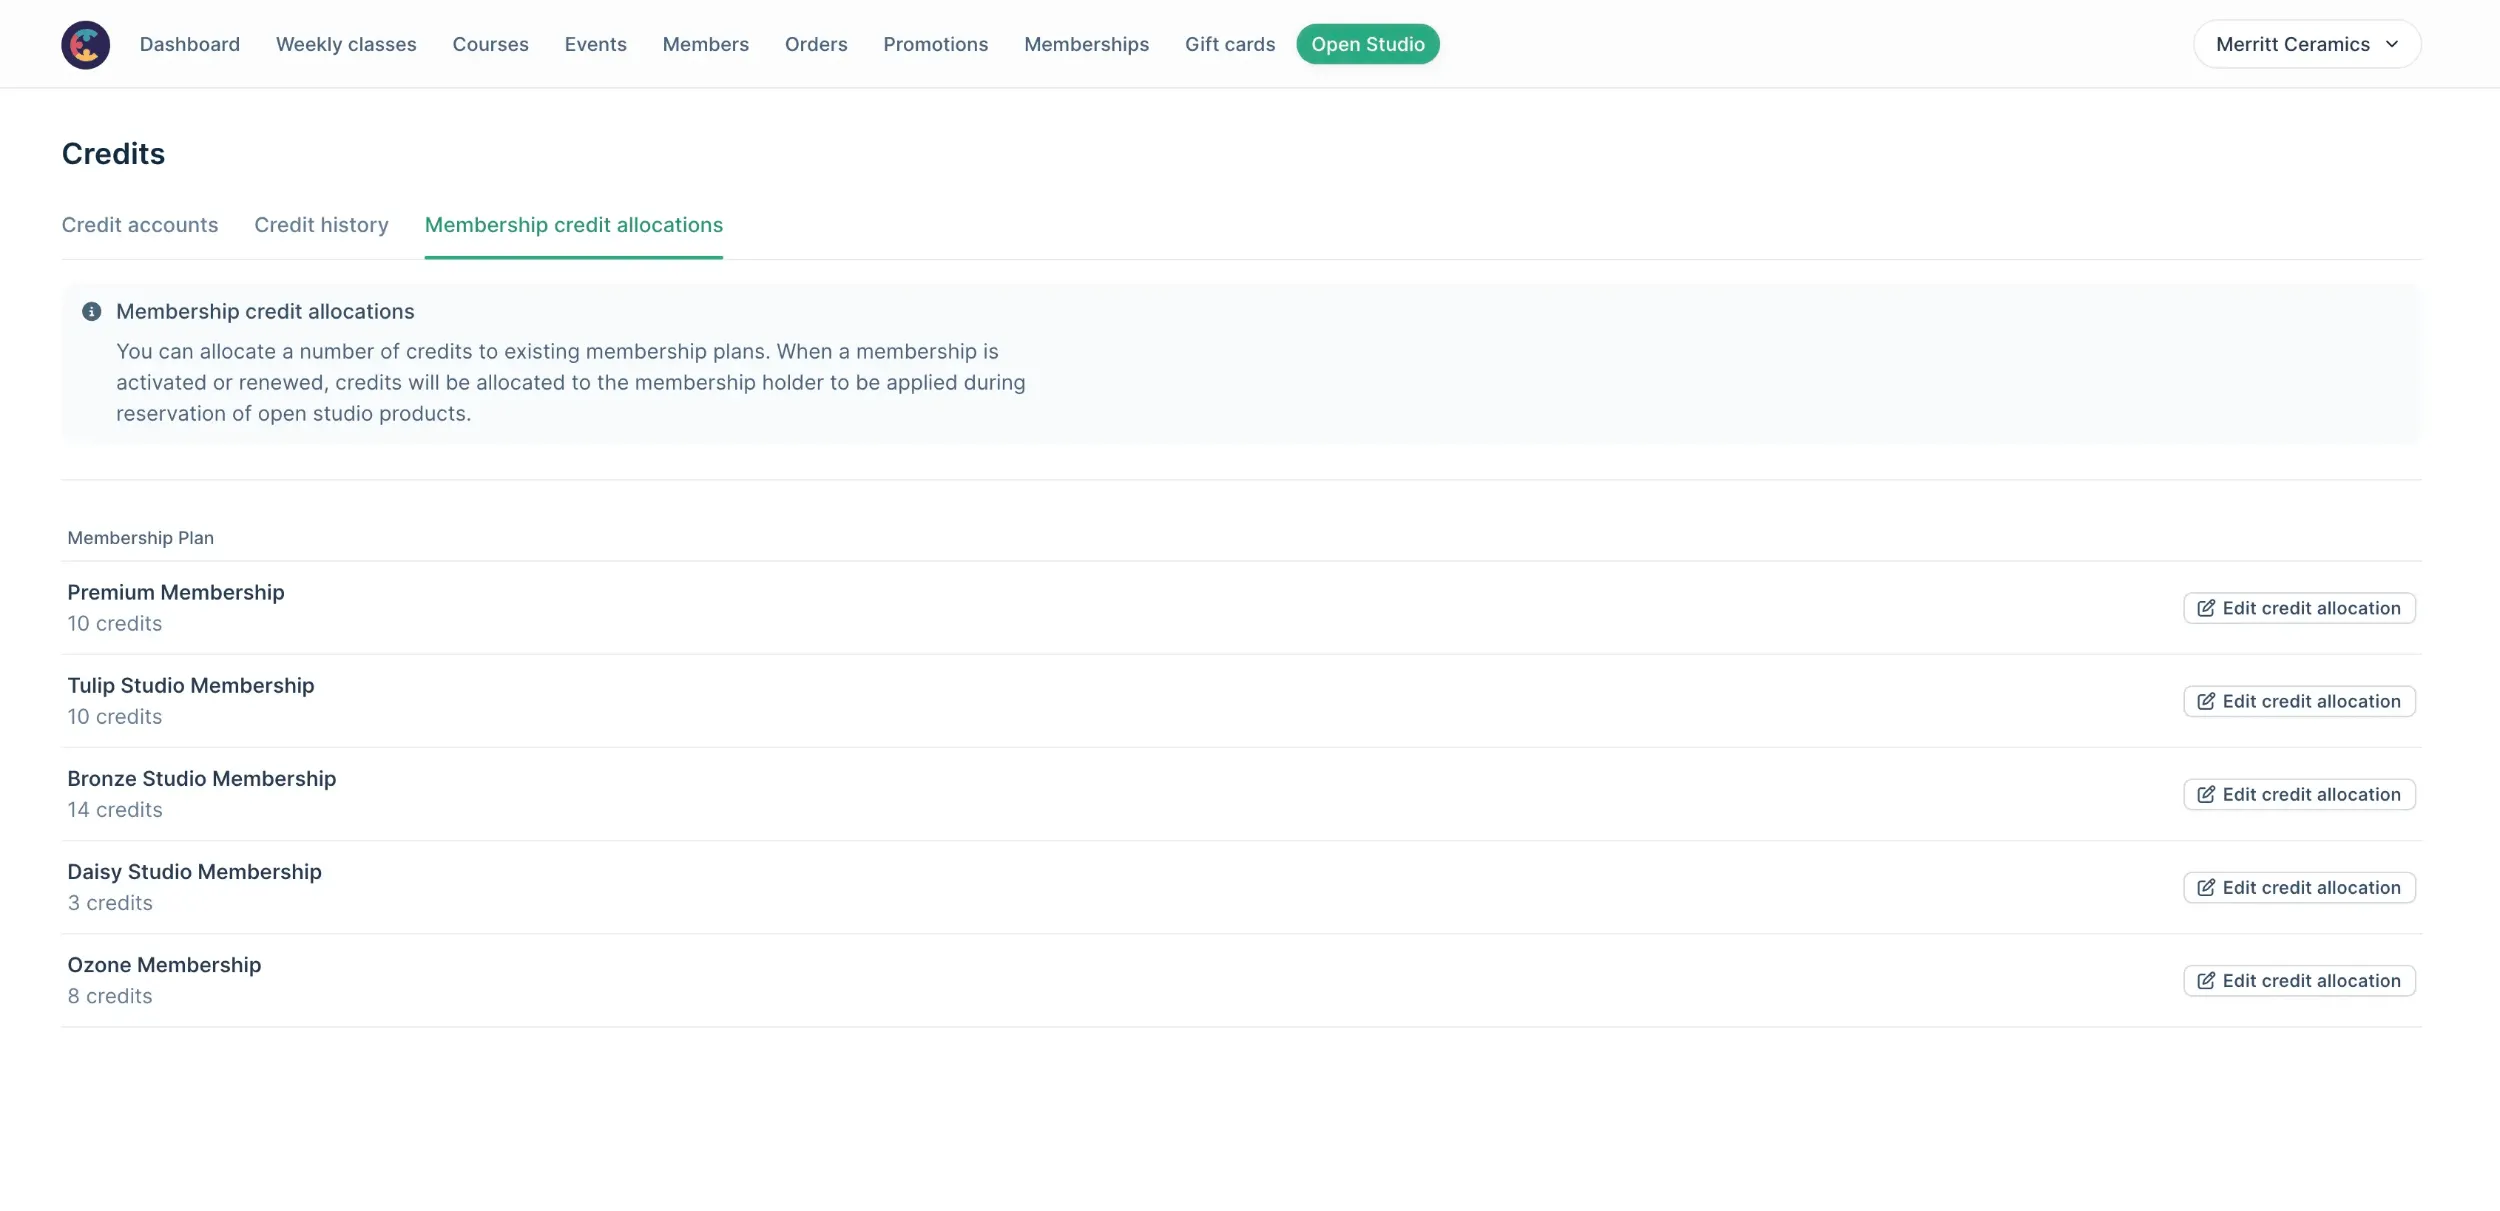Open the Merritt Ceramics account dropdown

coord(2292,44)
